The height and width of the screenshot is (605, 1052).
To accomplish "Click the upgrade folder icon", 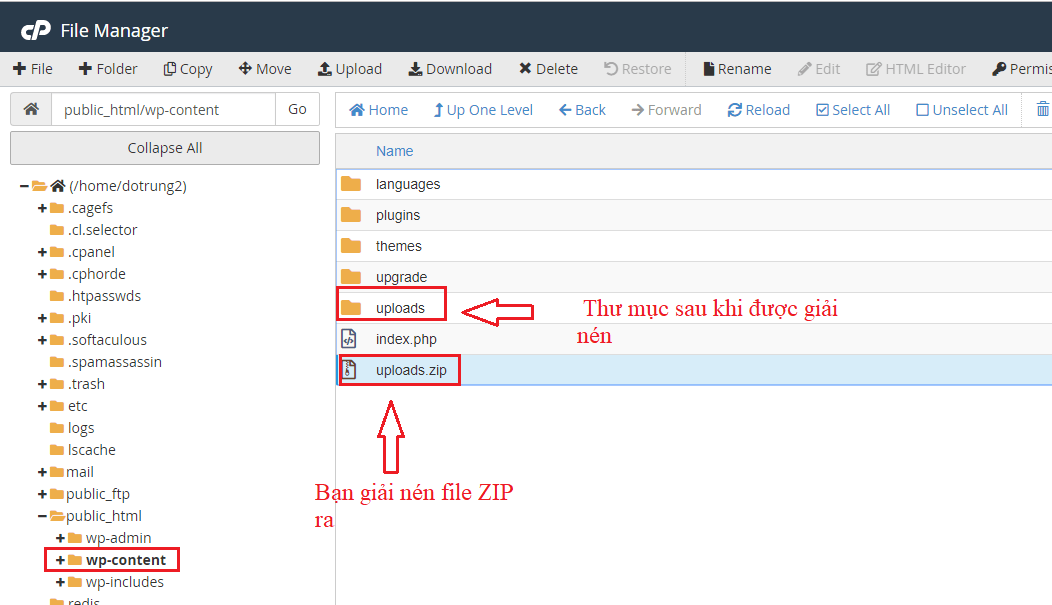I will [x=351, y=276].
